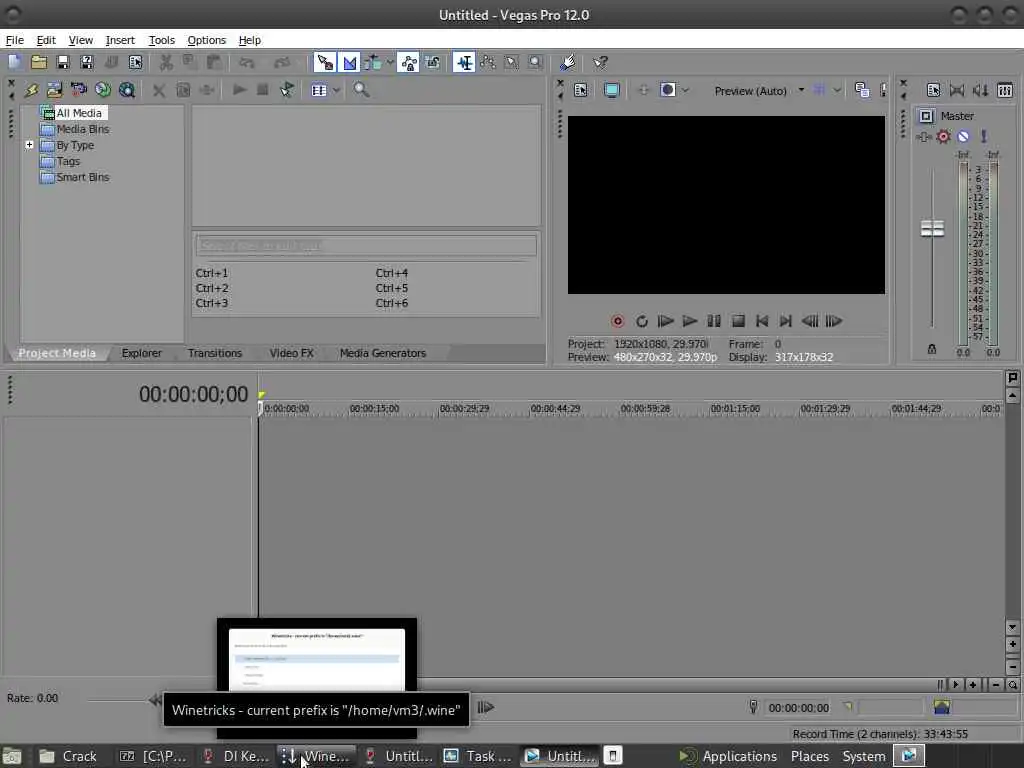Click Play From Start in preview
This screenshot has height=768, width=1024.
[x=665, y=321]
